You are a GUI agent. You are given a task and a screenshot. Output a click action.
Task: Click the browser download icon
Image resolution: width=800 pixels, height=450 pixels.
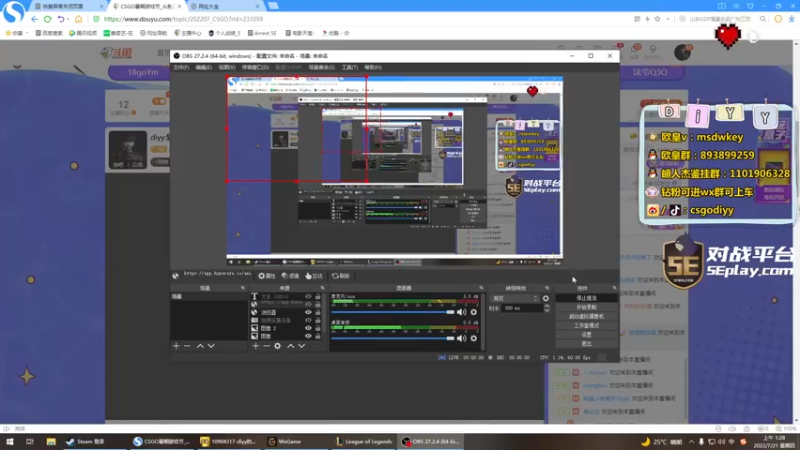click(x=791, y=19)
